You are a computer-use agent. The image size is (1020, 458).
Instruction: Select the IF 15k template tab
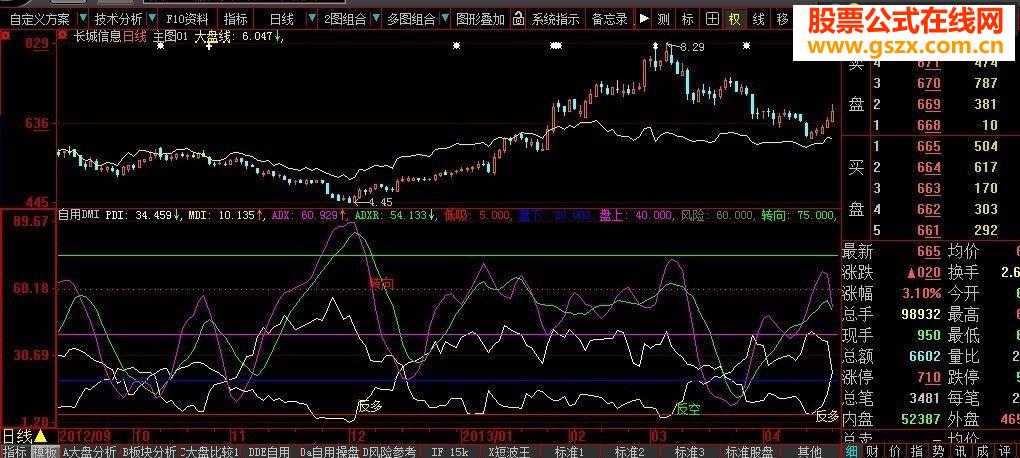(450, 451)
